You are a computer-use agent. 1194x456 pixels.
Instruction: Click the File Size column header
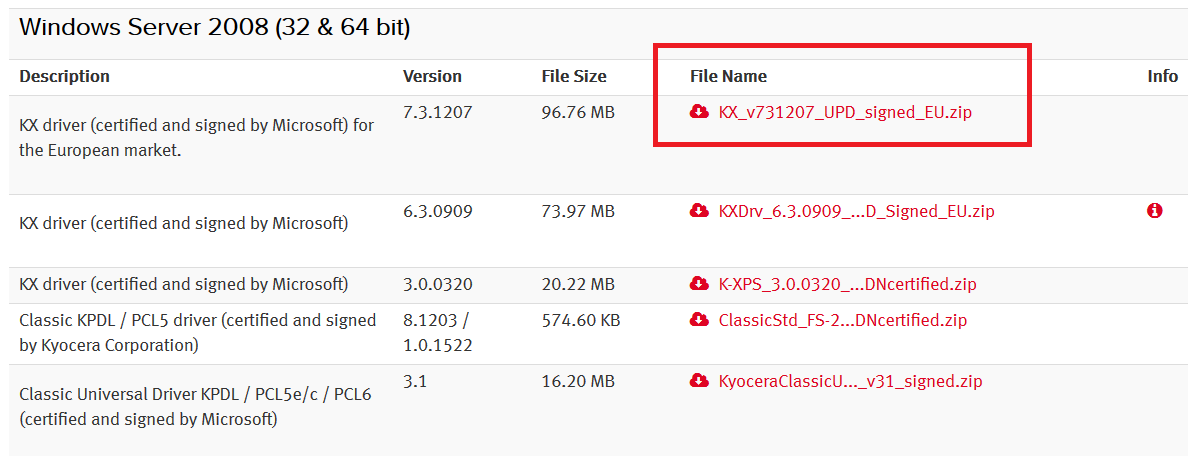pos(574,76)
